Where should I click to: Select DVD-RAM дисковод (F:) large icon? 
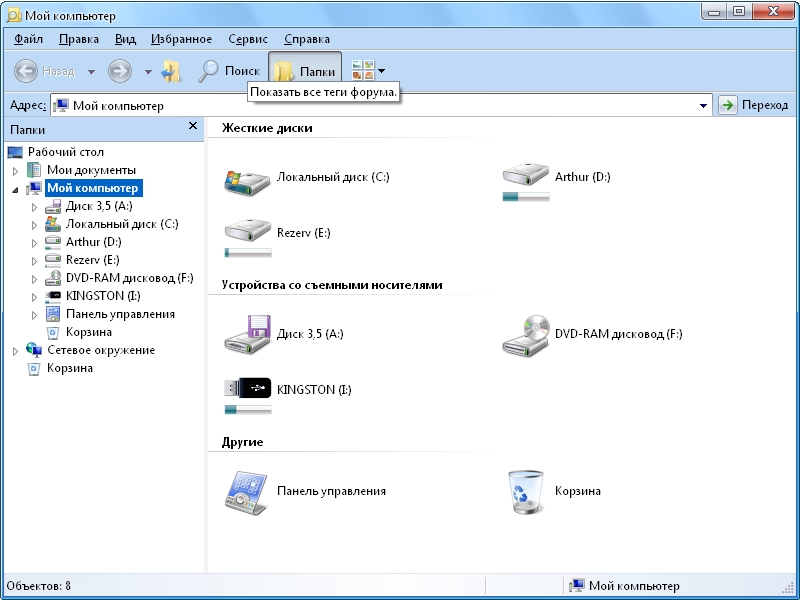point(526,335)
